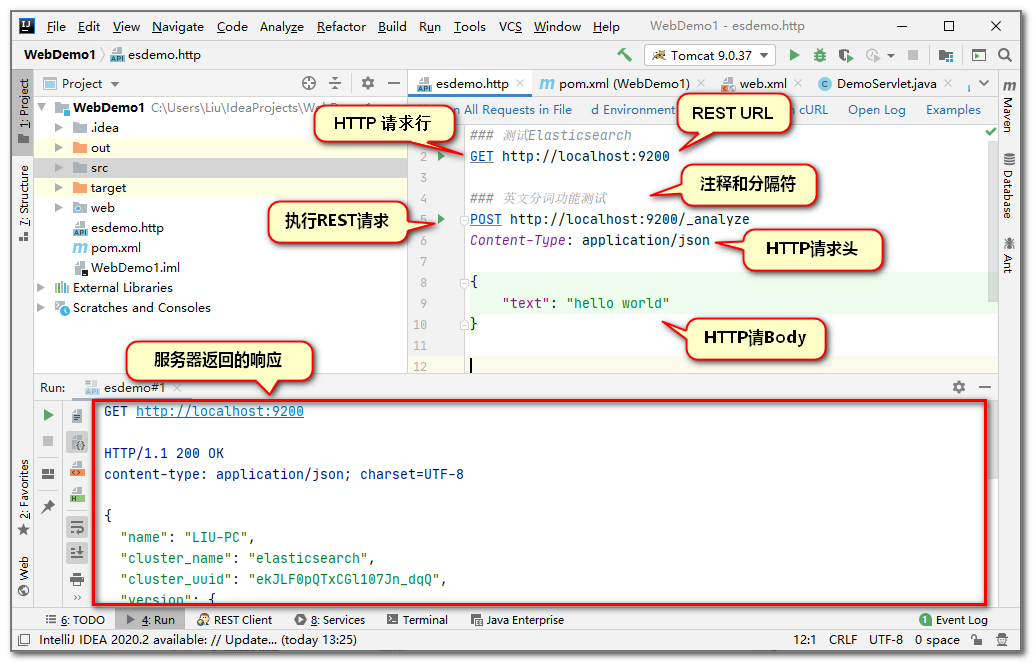Run the GET request on line 2
Viewport: 1033px width, 663px height.
(441, 156)
